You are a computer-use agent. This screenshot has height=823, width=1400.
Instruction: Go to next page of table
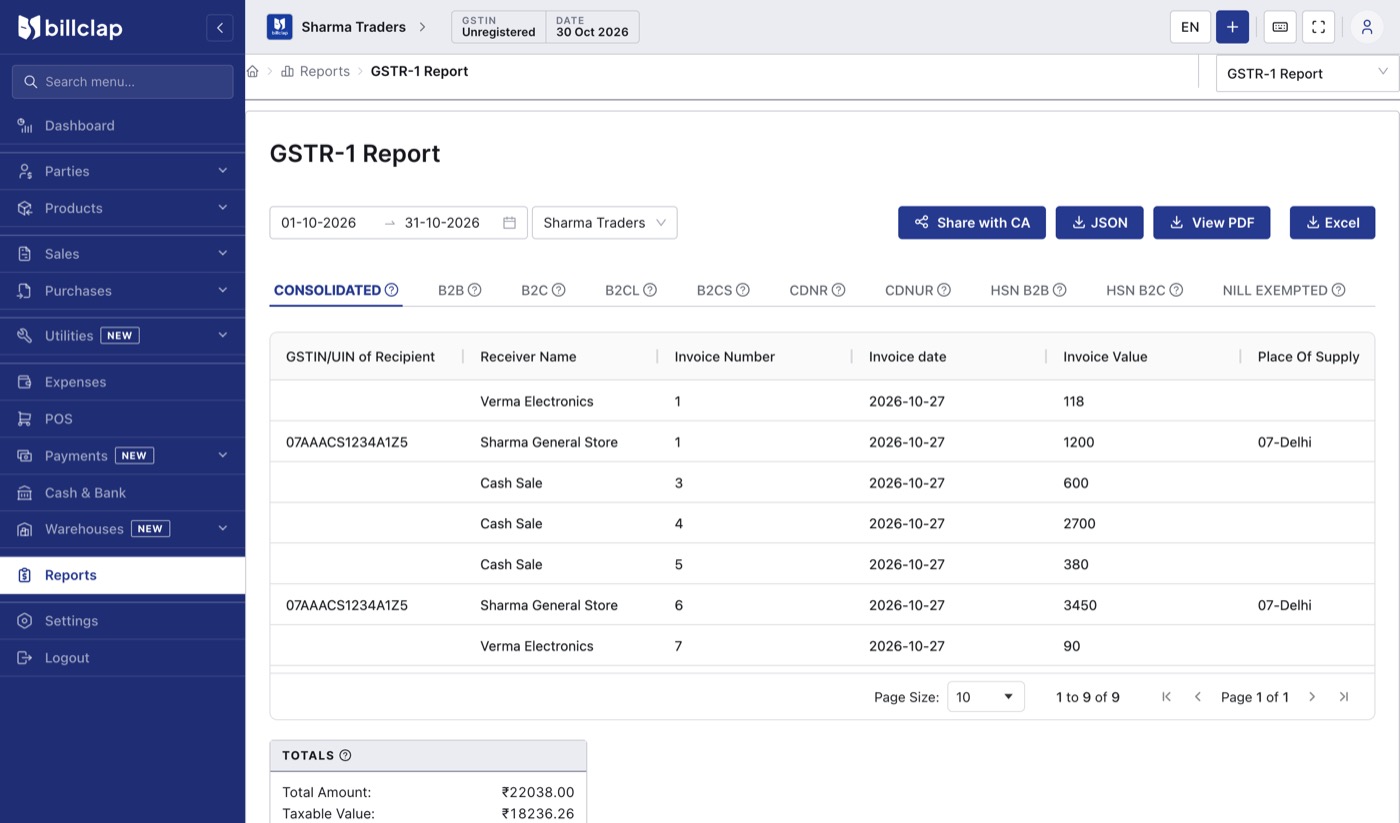1312,697
